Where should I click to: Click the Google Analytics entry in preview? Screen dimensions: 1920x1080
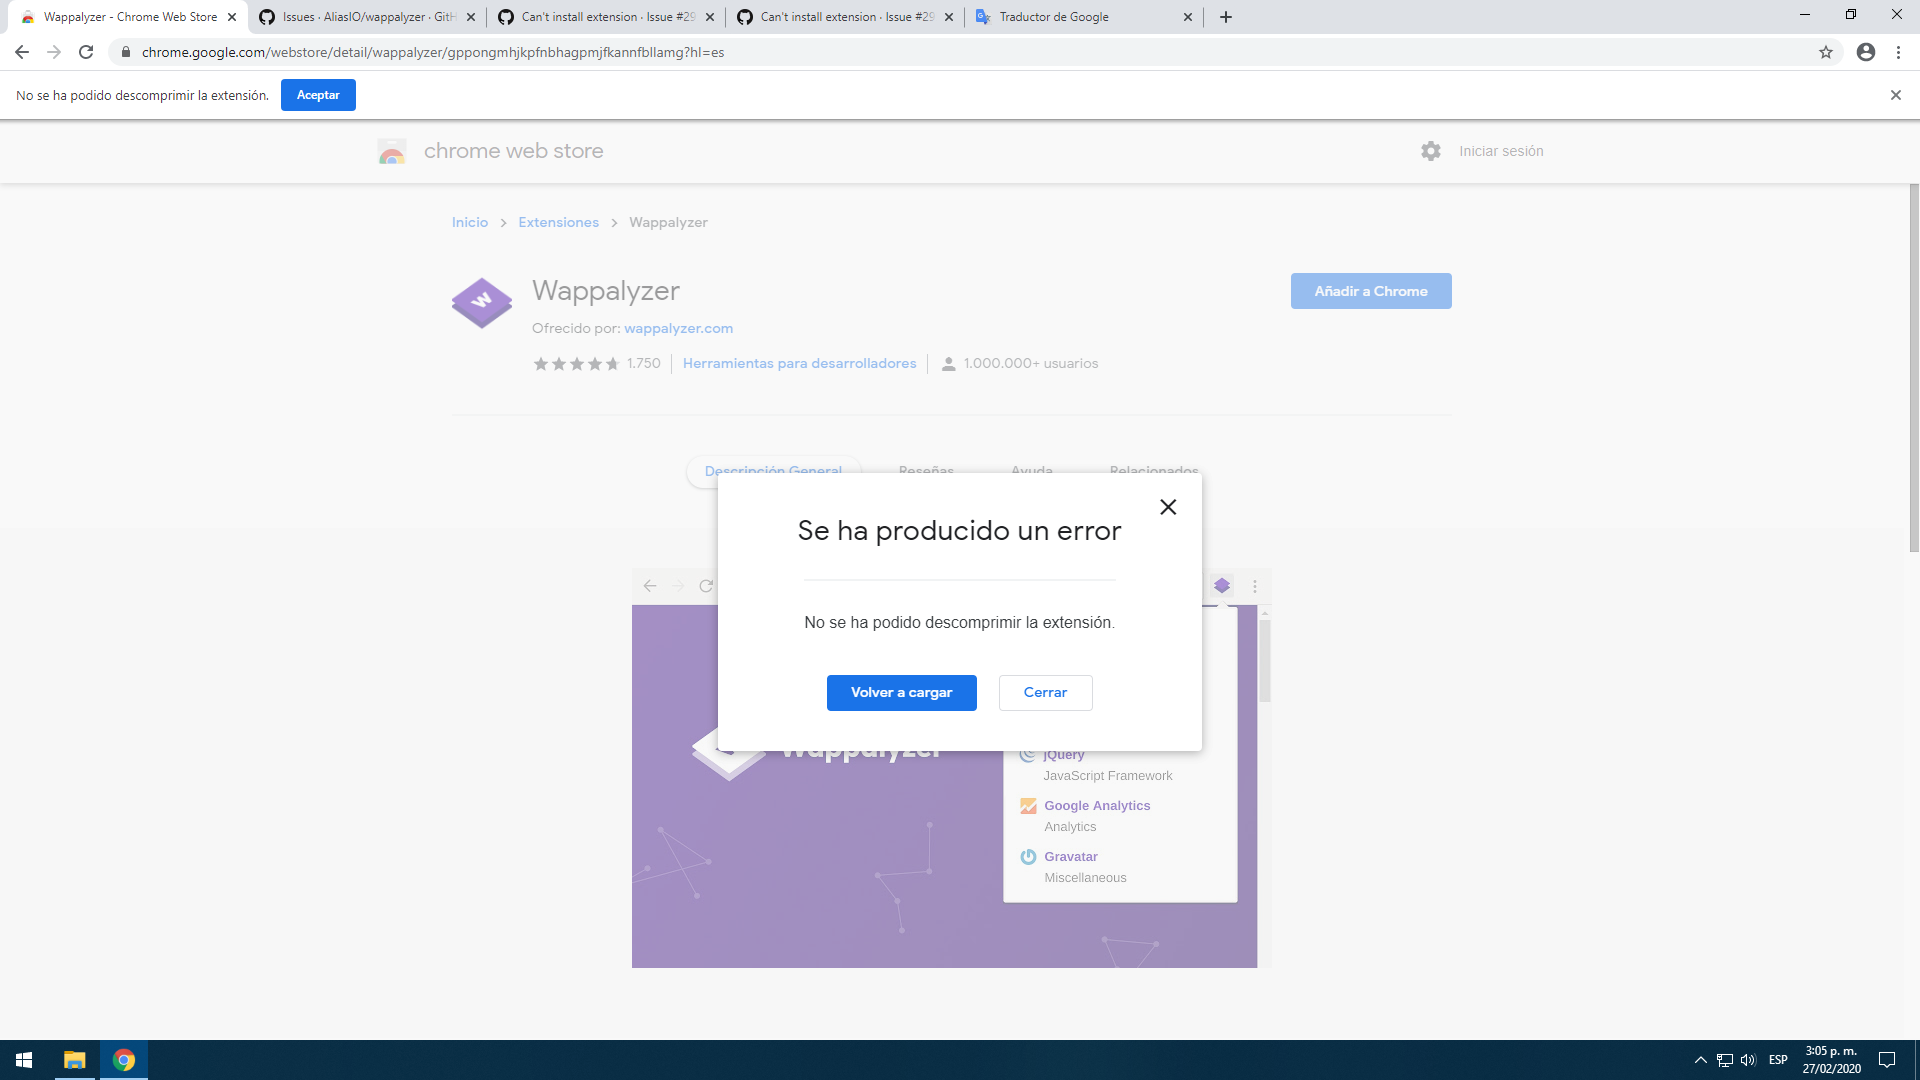(1097, 806)
